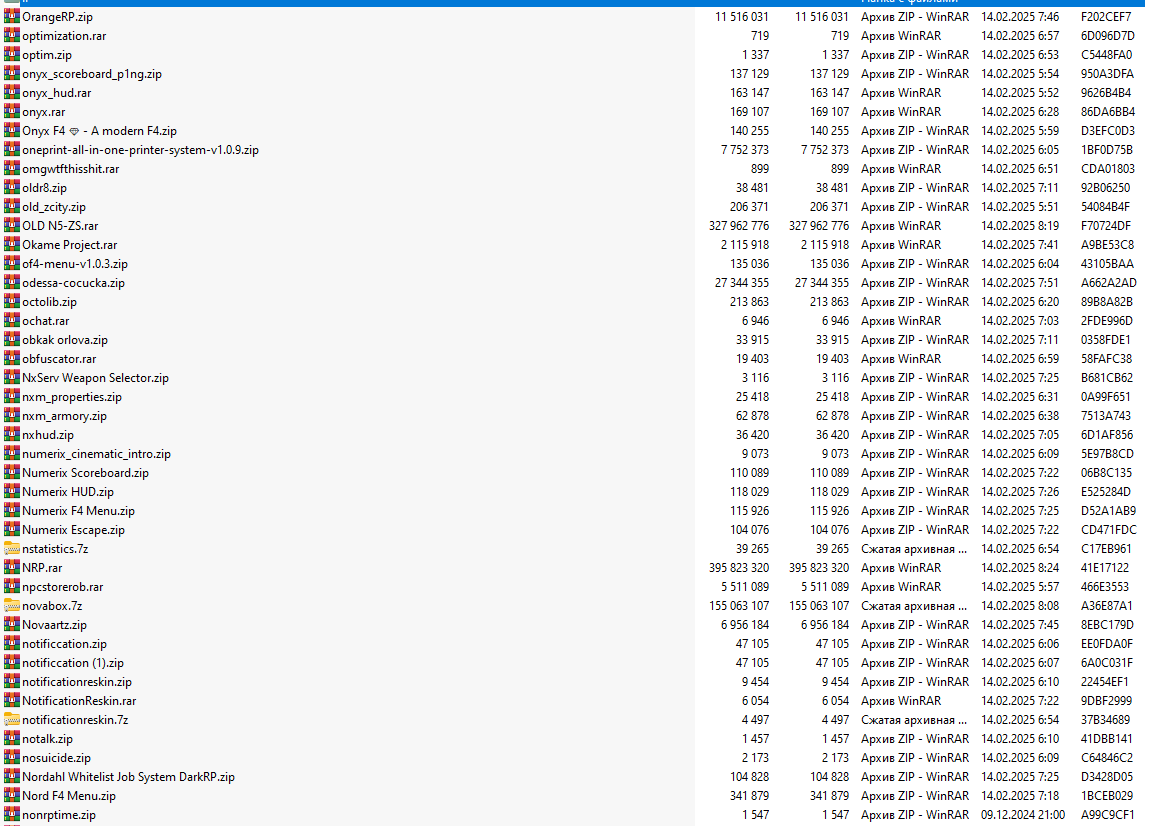The image size is (1152, 826).
Task: Select Nordahl Whitelist Job System DarkRP.zip name
Action: pyautogui.click(x=129, y=777)
